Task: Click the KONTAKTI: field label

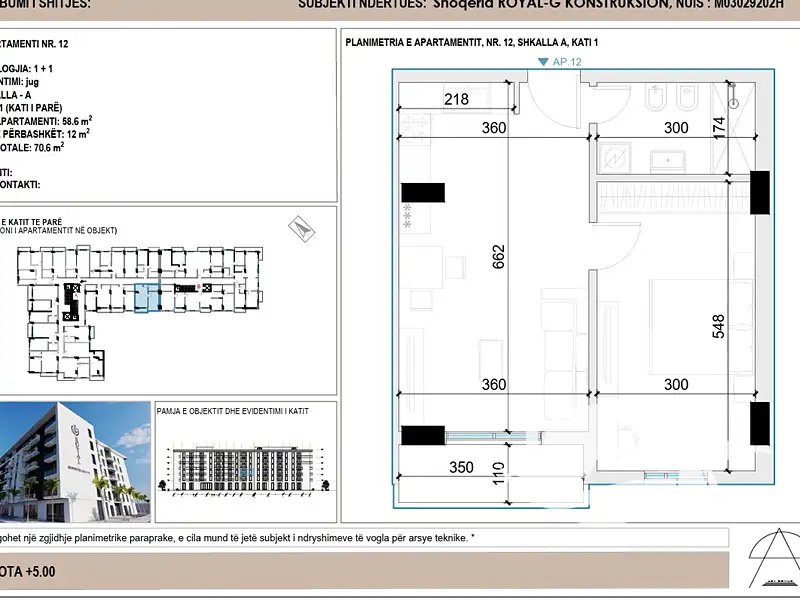Action: (20, 185)
